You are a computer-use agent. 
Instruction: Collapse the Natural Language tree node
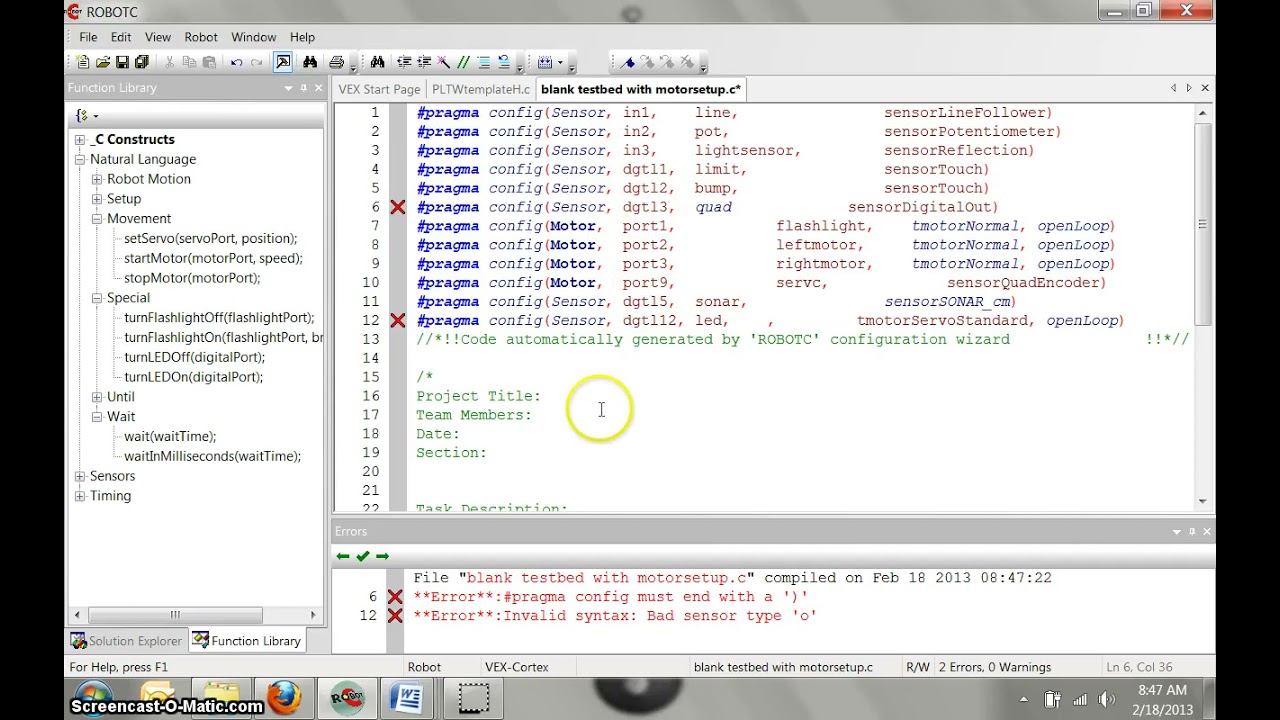(x=80, y=160)
